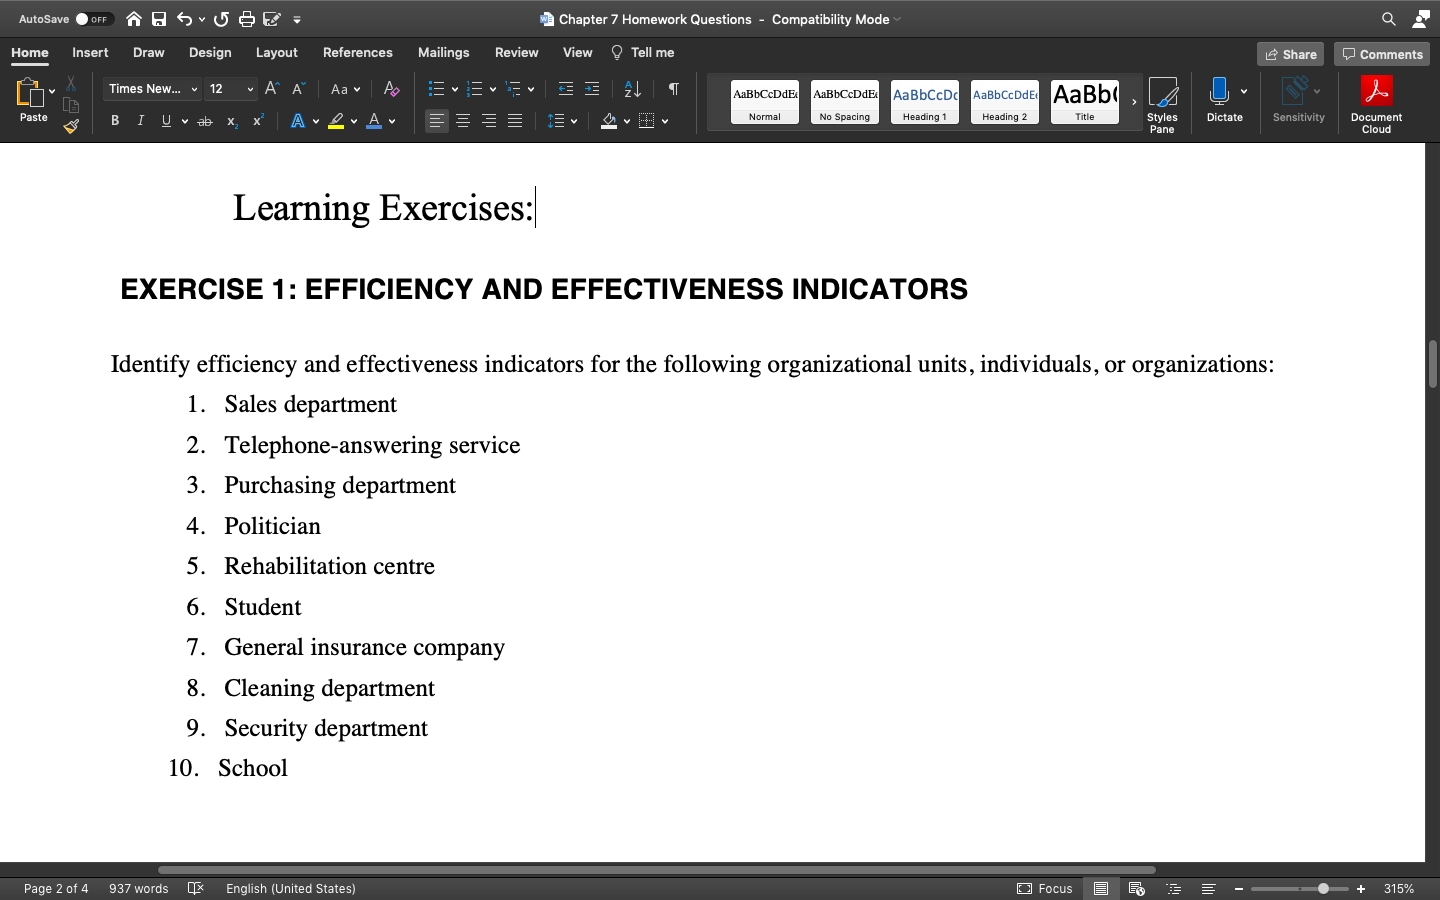Toggle superscript formatting
1440x900 pixels.
pyautogui.click(x=257, y=121)
